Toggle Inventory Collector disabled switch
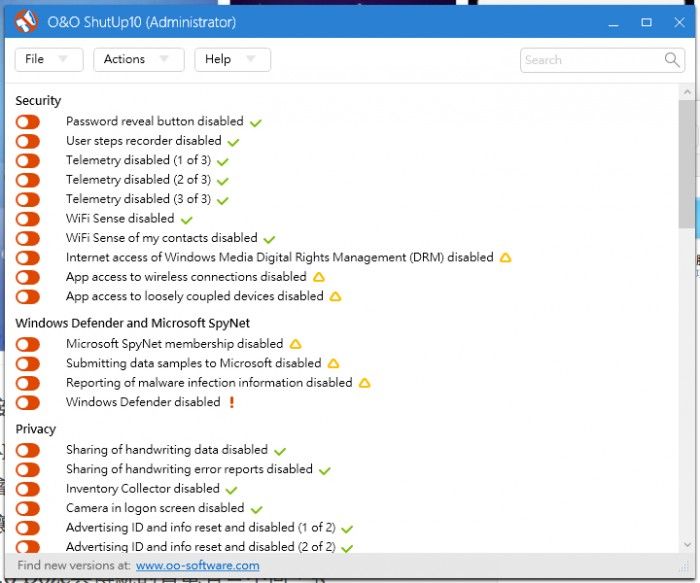This screenshot has height=583, width=700. [28, 489]
